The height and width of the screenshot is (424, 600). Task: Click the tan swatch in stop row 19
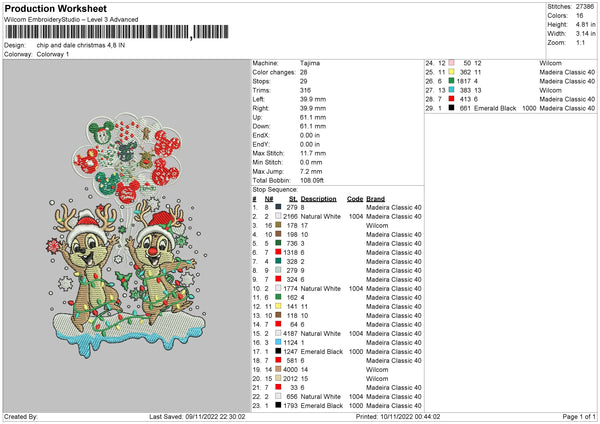click(278, 369)
